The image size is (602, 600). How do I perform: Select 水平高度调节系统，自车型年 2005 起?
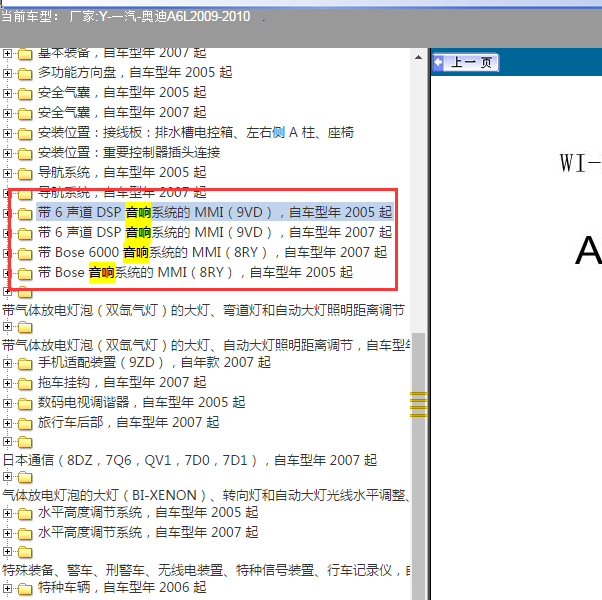pos(148,512)
